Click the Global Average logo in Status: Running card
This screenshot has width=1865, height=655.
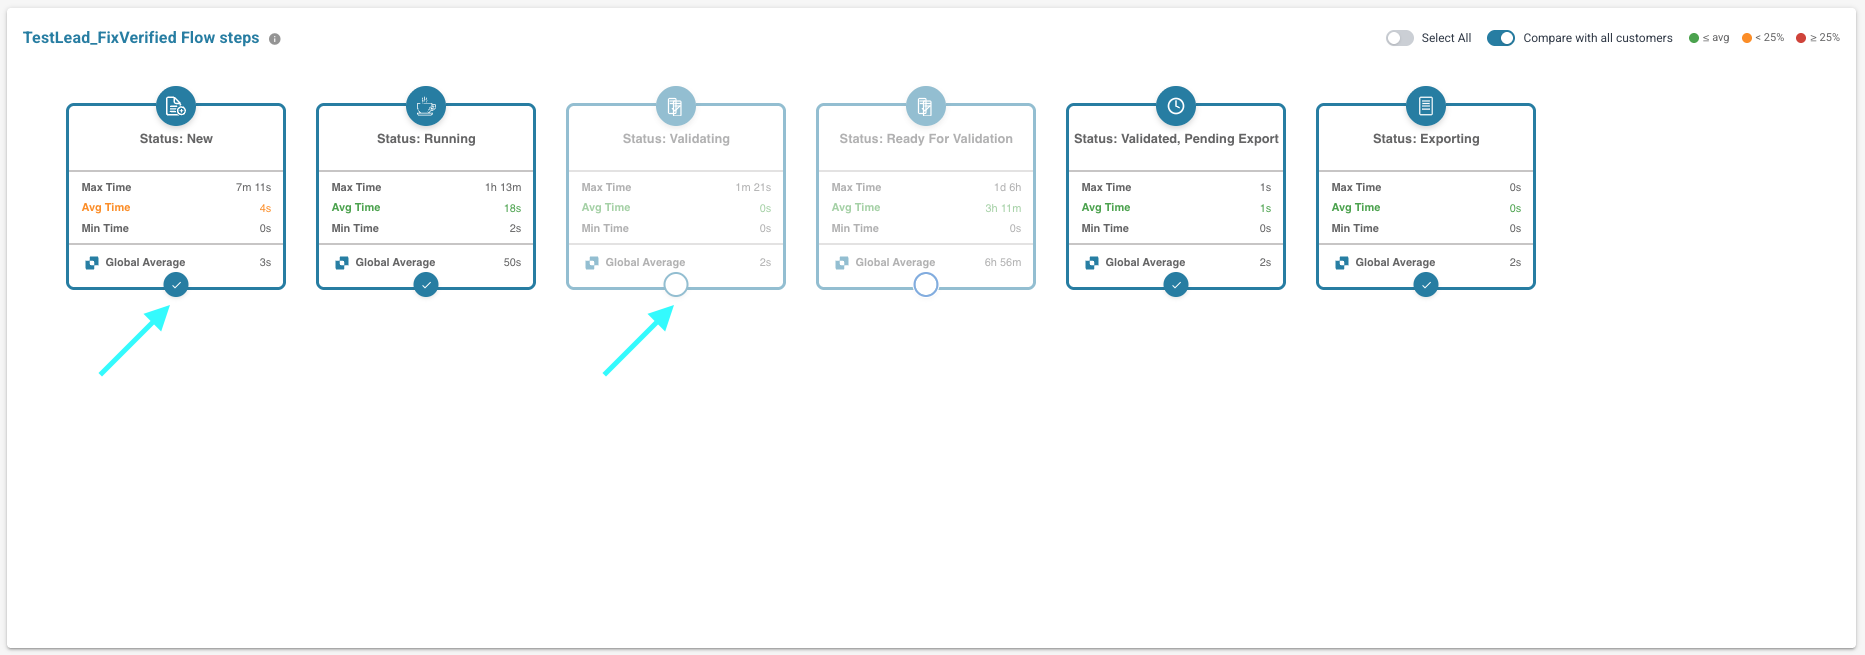[x=342, y=263]
